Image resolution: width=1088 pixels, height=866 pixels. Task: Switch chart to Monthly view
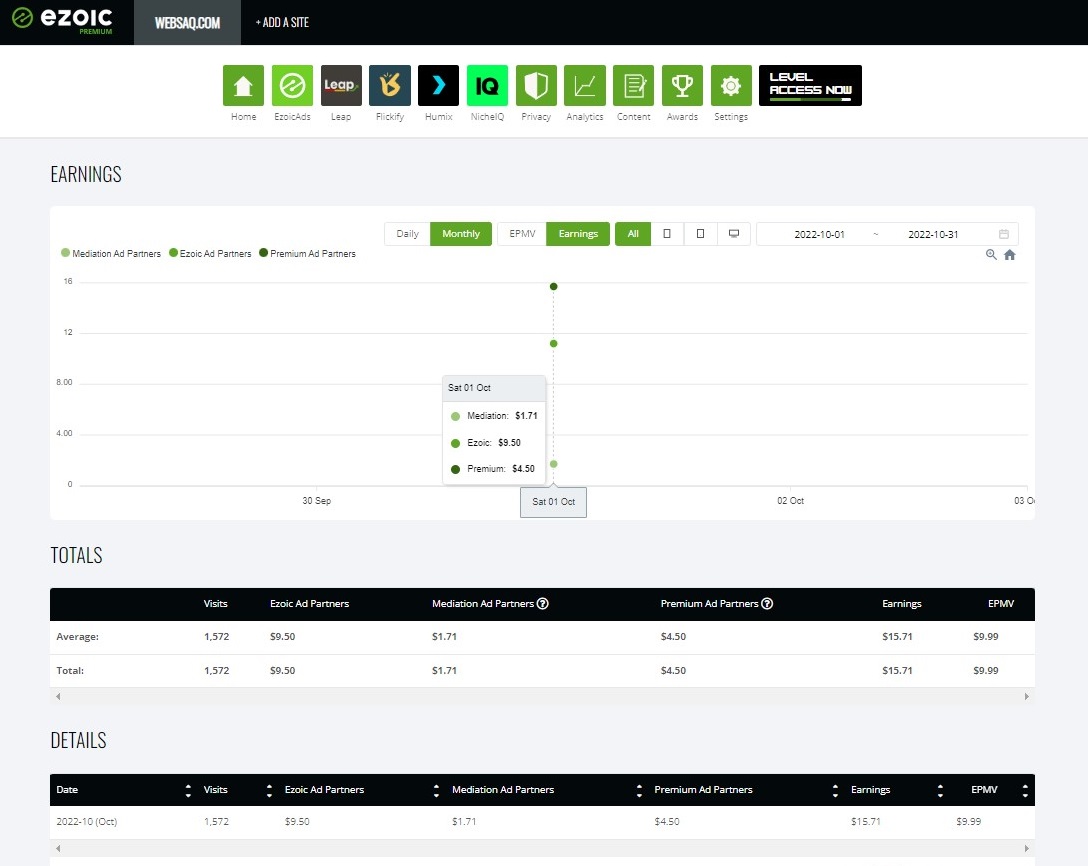tap(461, 234)
